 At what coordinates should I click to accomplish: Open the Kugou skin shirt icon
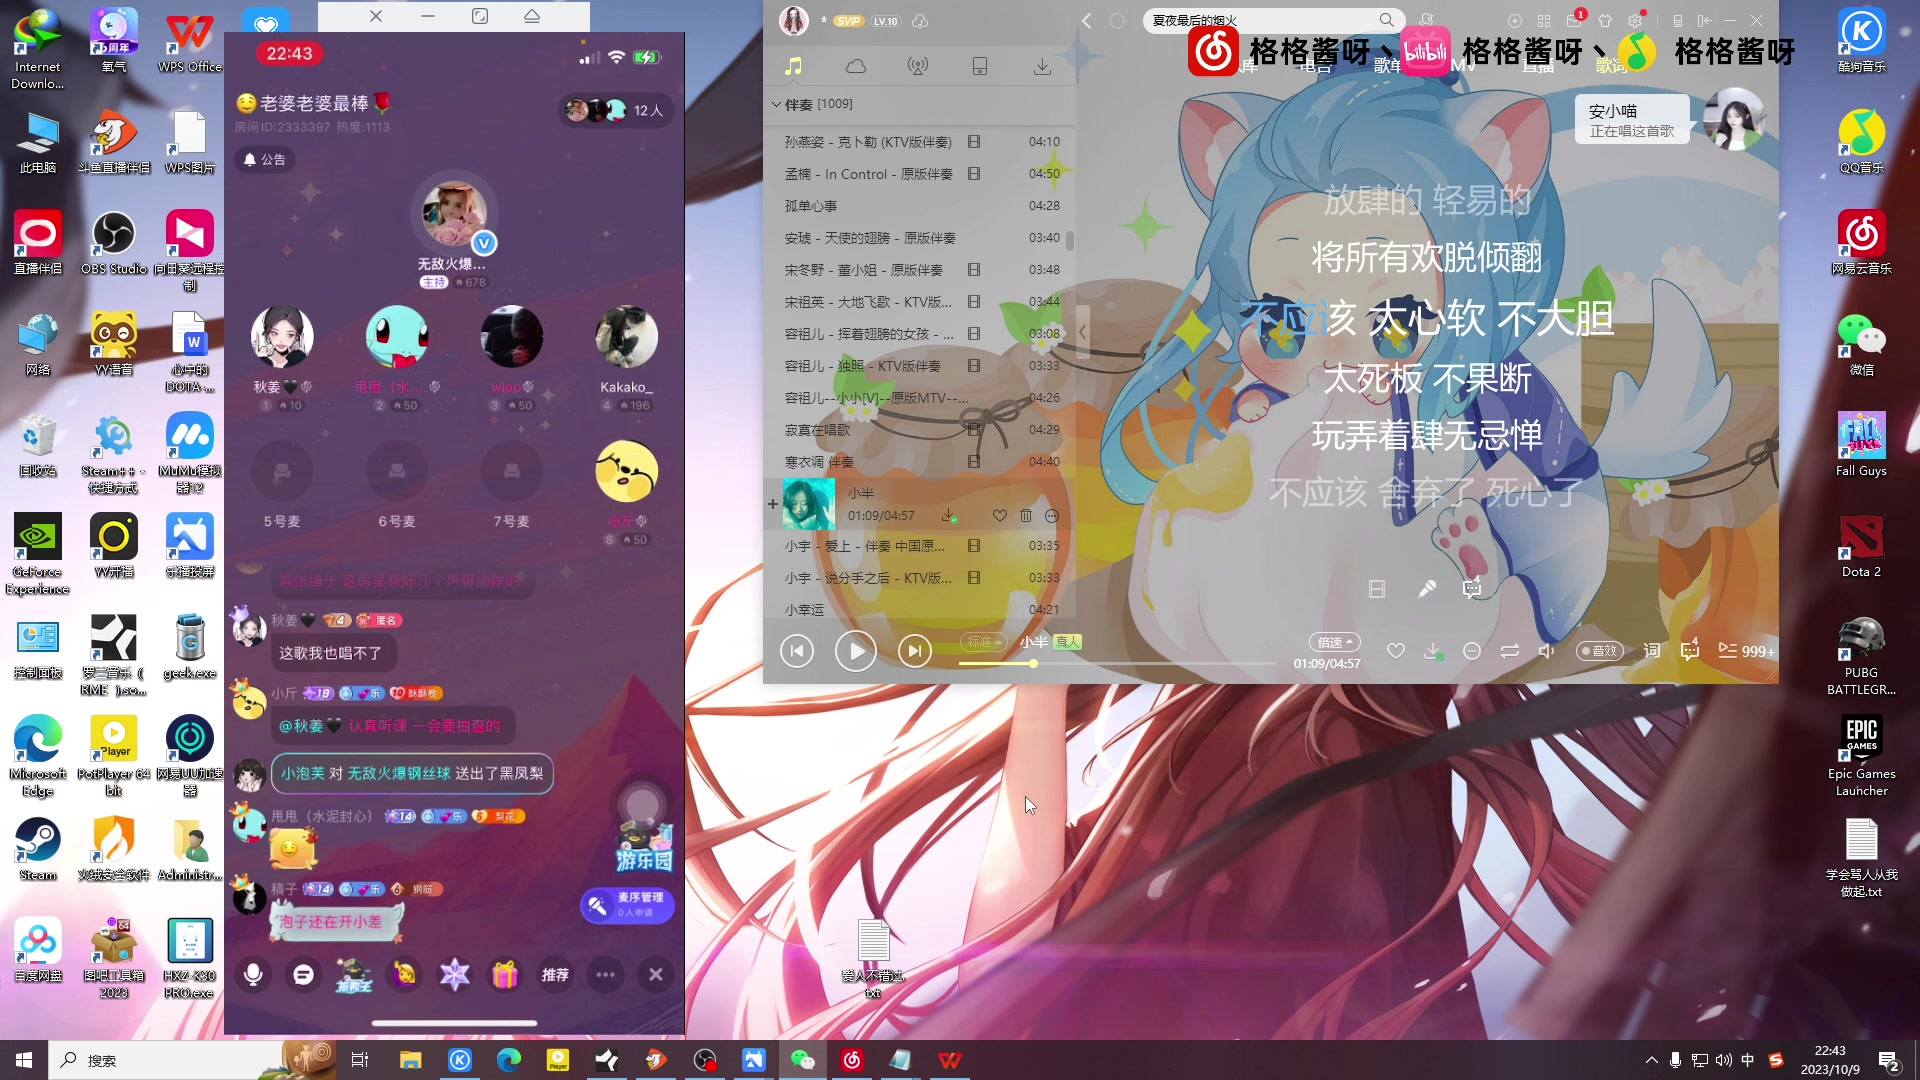tap(1605, 21)
